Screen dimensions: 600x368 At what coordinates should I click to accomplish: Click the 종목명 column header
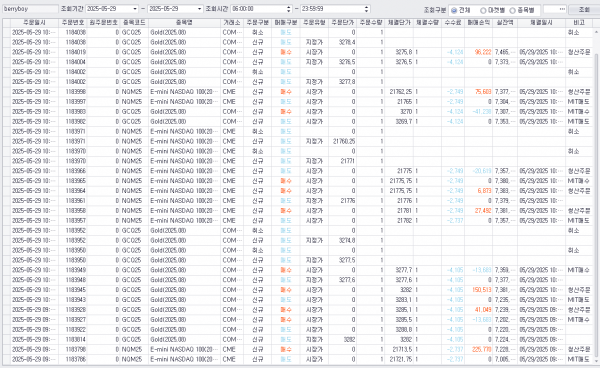click(x=184, y=23)
